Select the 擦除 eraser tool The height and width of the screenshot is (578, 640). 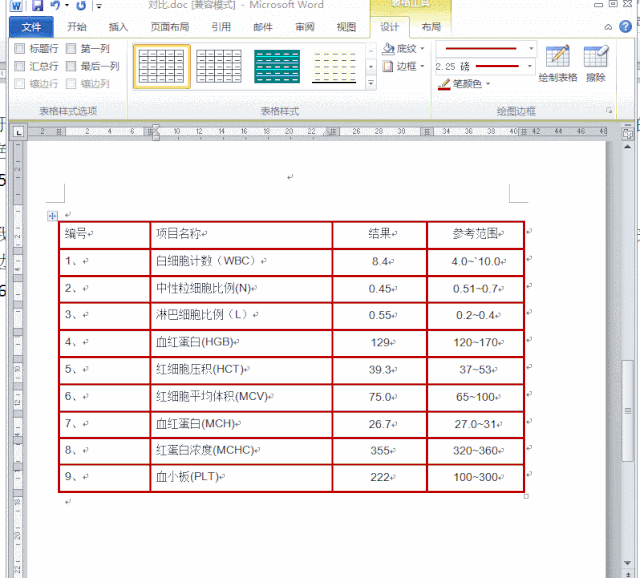(x=596, y=63)
